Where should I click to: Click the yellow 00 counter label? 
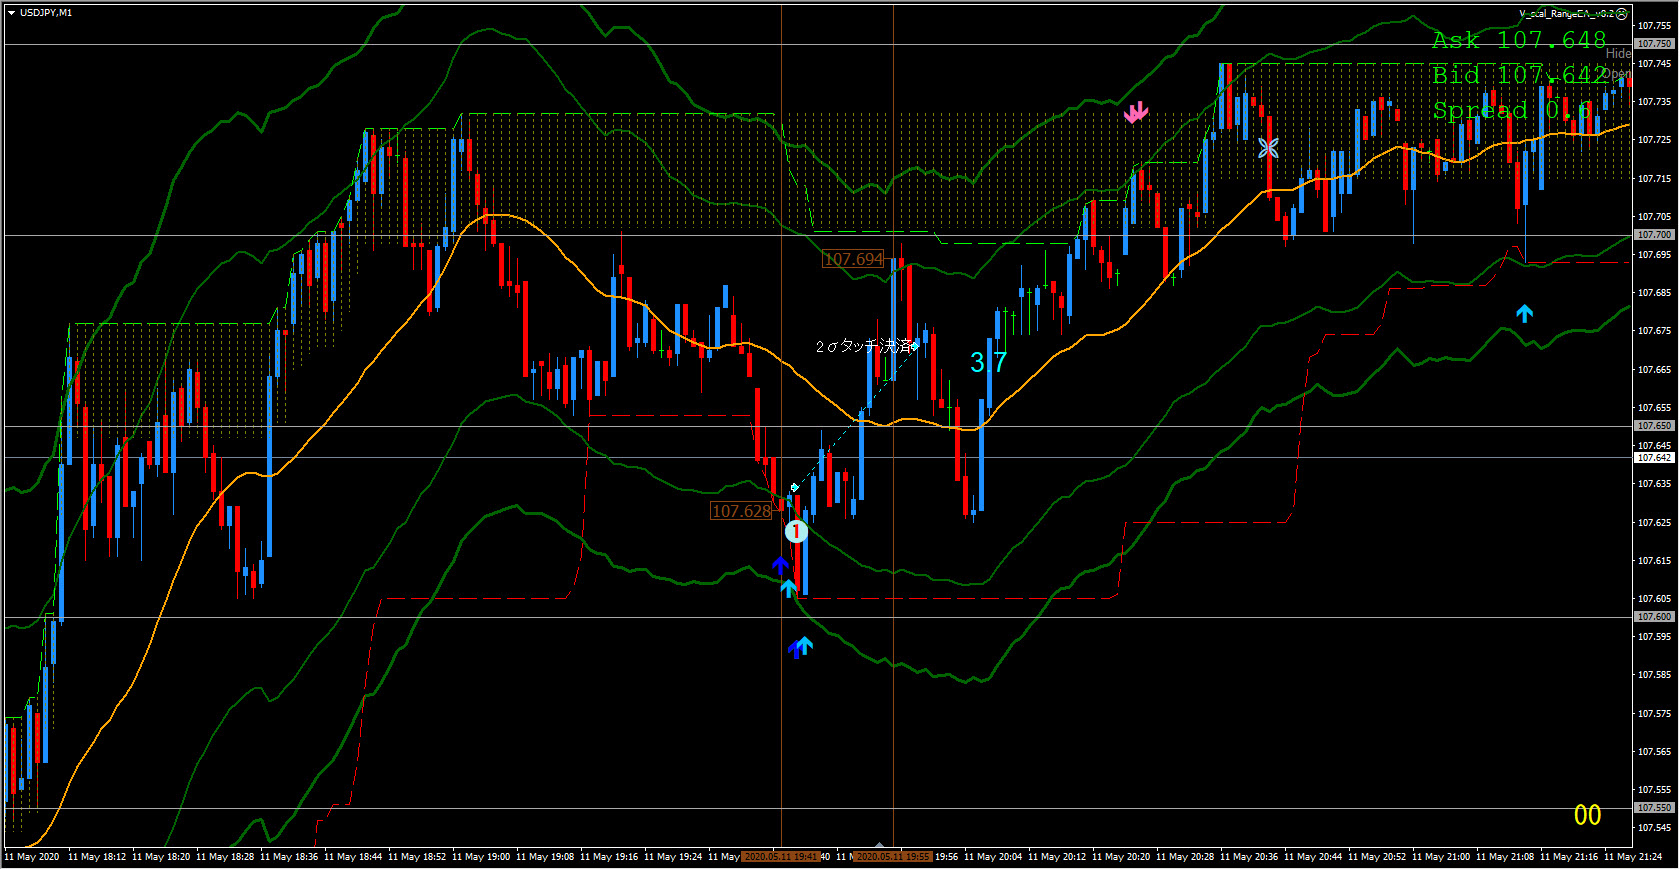coord(1587,815)
